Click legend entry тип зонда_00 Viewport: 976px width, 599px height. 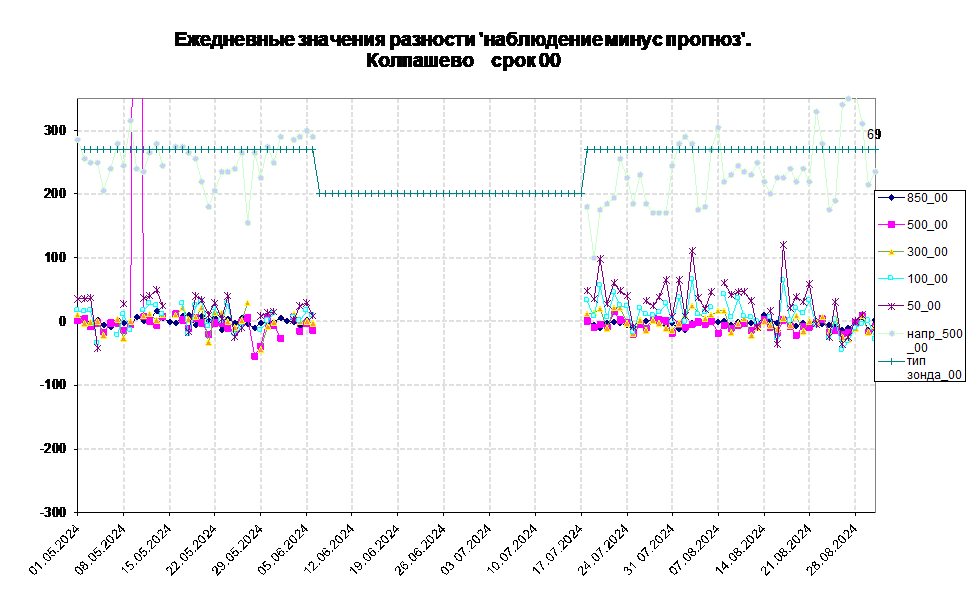pyautogui.click(x=921, y=367)
